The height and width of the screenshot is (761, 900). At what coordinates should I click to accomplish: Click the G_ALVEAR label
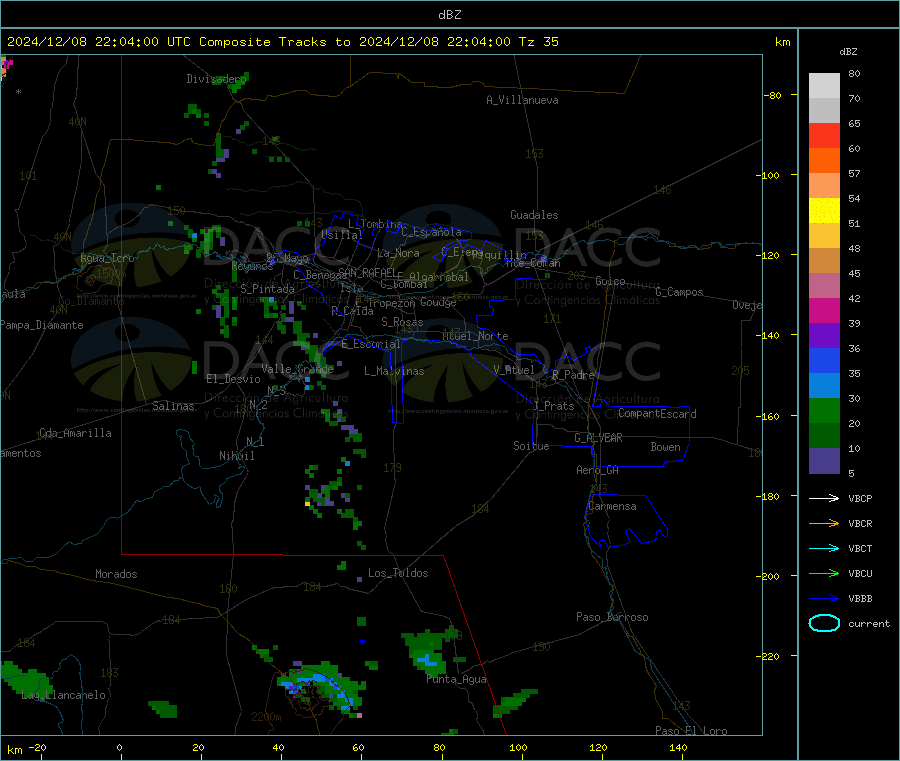[x=598, y=438]
